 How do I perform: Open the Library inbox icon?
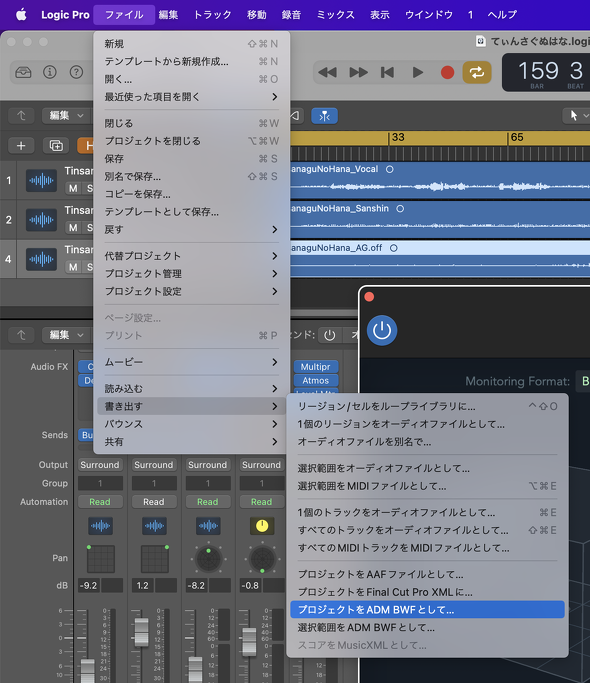coord(23,72)
